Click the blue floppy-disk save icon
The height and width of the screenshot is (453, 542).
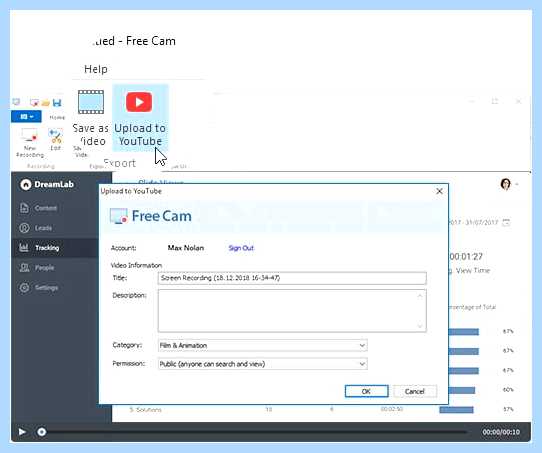pyautogui.click(x=57, y=103)
